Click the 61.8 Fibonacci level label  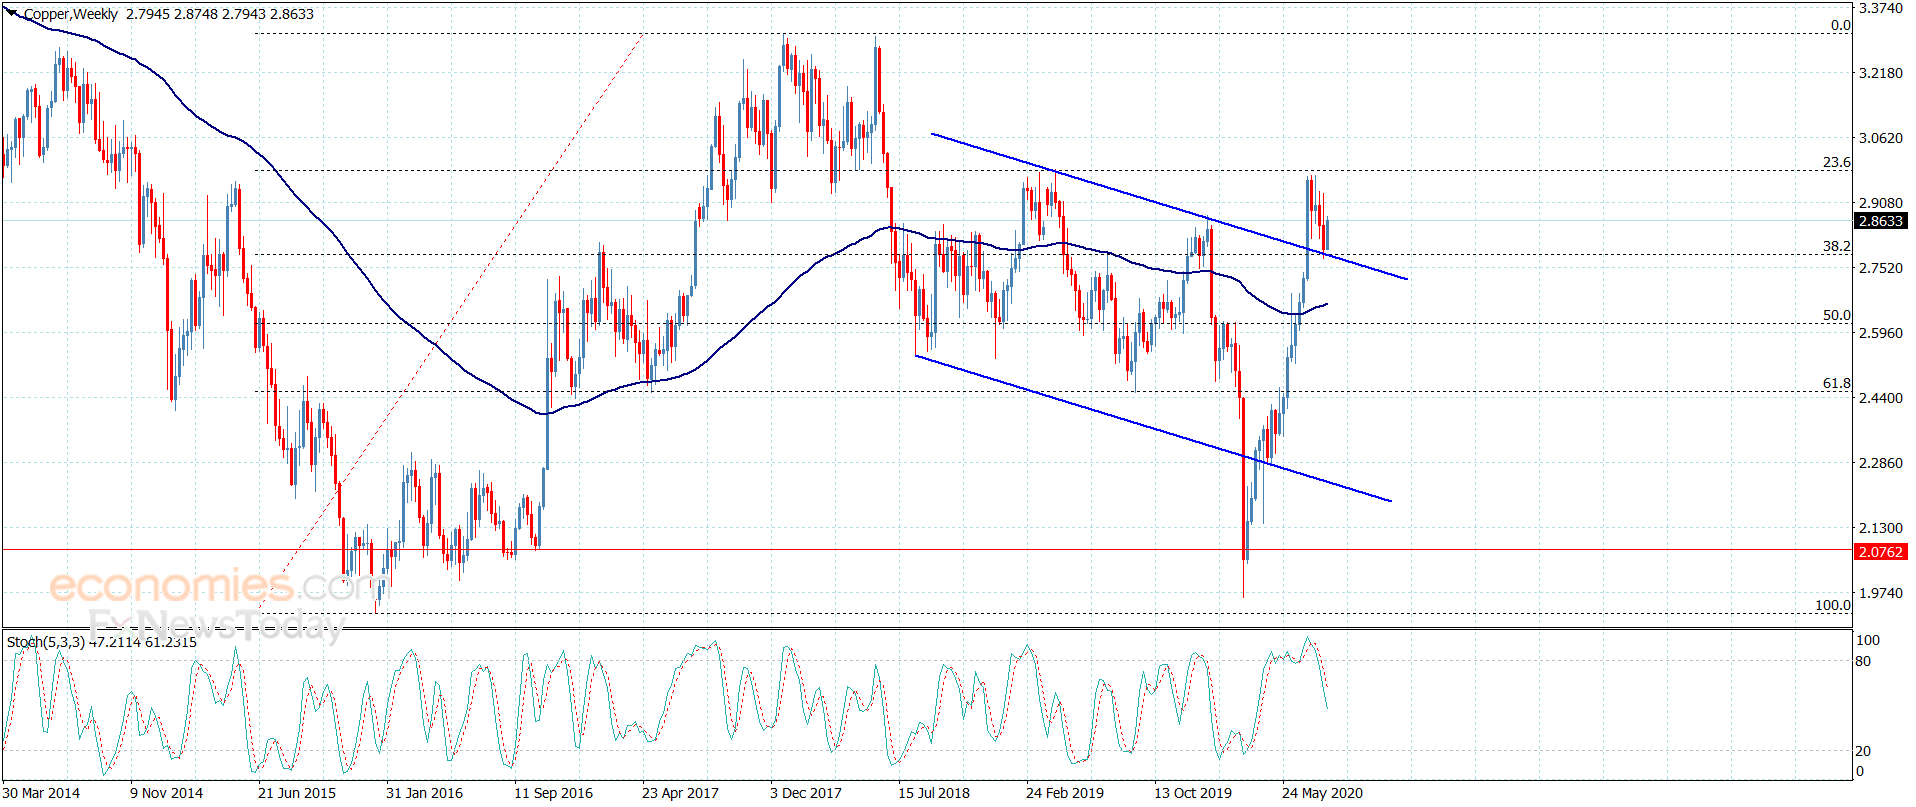[x=1836, y=383]
